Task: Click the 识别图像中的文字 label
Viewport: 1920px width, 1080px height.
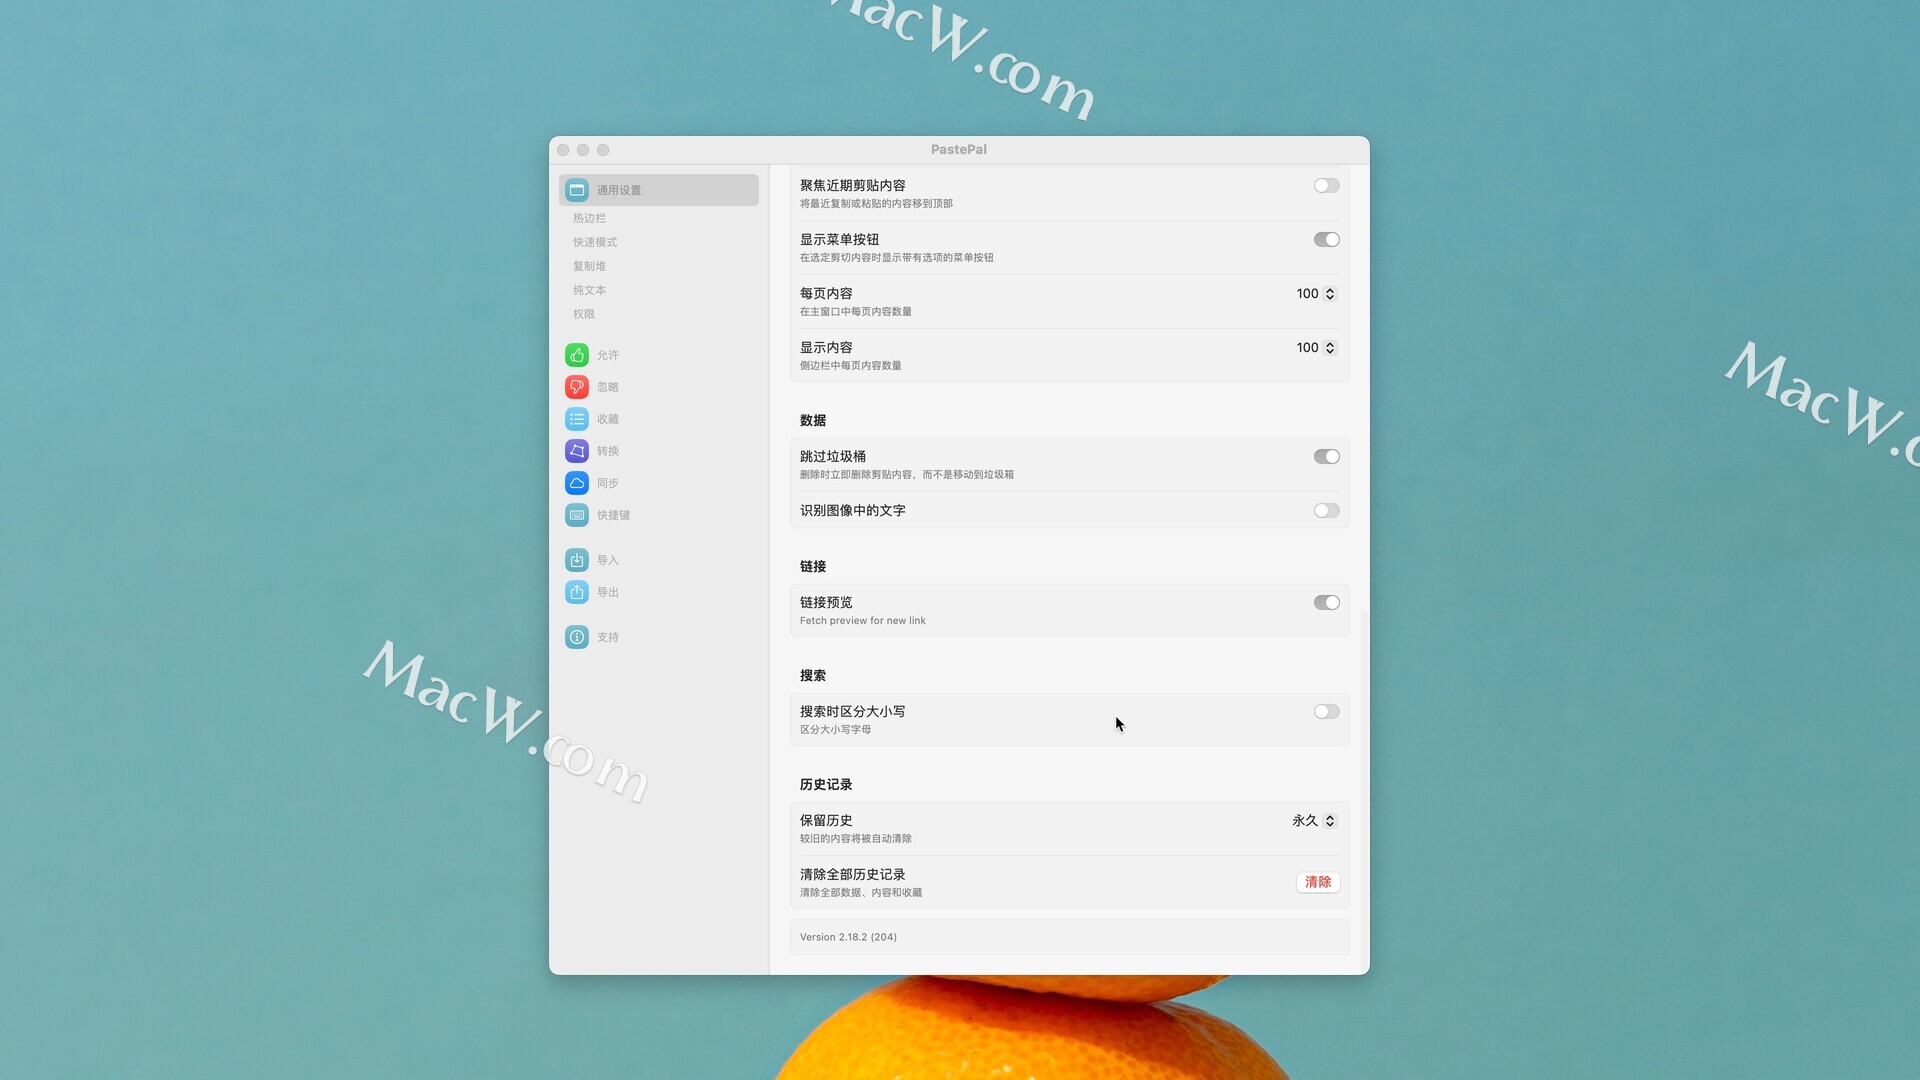Action: pos(852,511)
